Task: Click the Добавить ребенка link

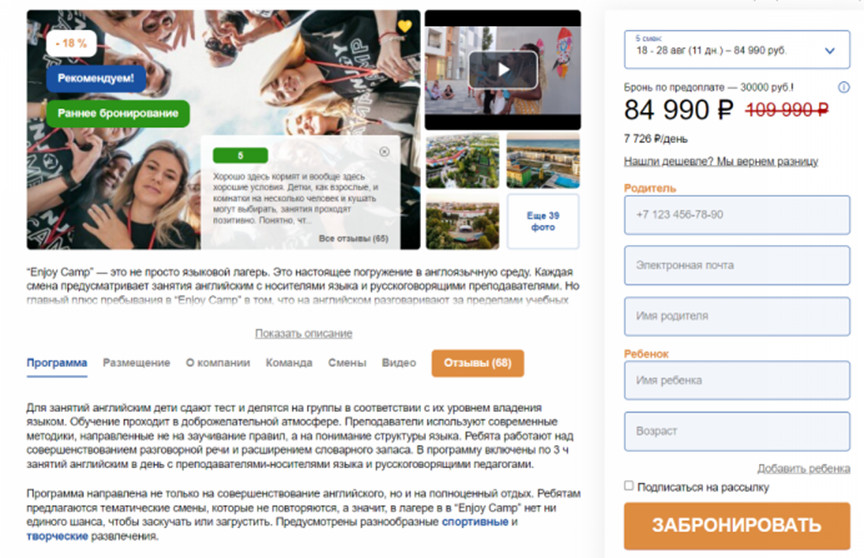Action: pos(803,468)
